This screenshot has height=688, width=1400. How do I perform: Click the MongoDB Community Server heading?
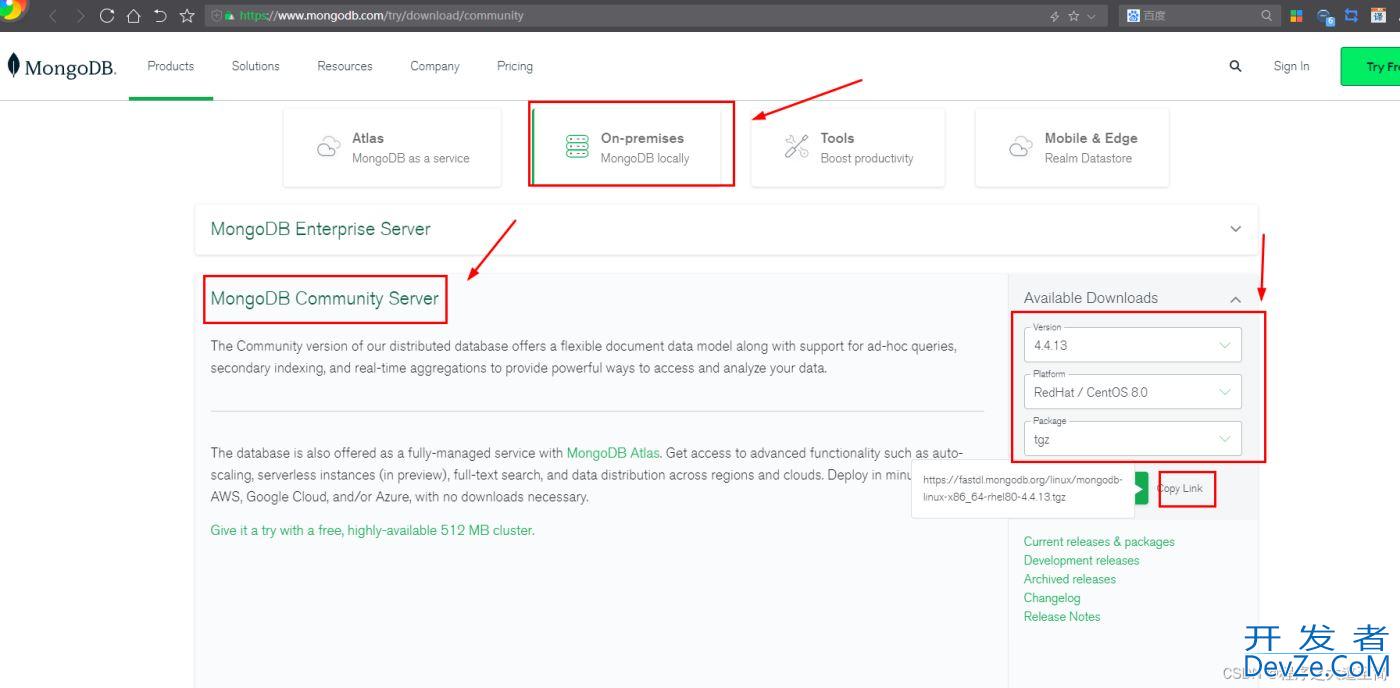point(325,298)
